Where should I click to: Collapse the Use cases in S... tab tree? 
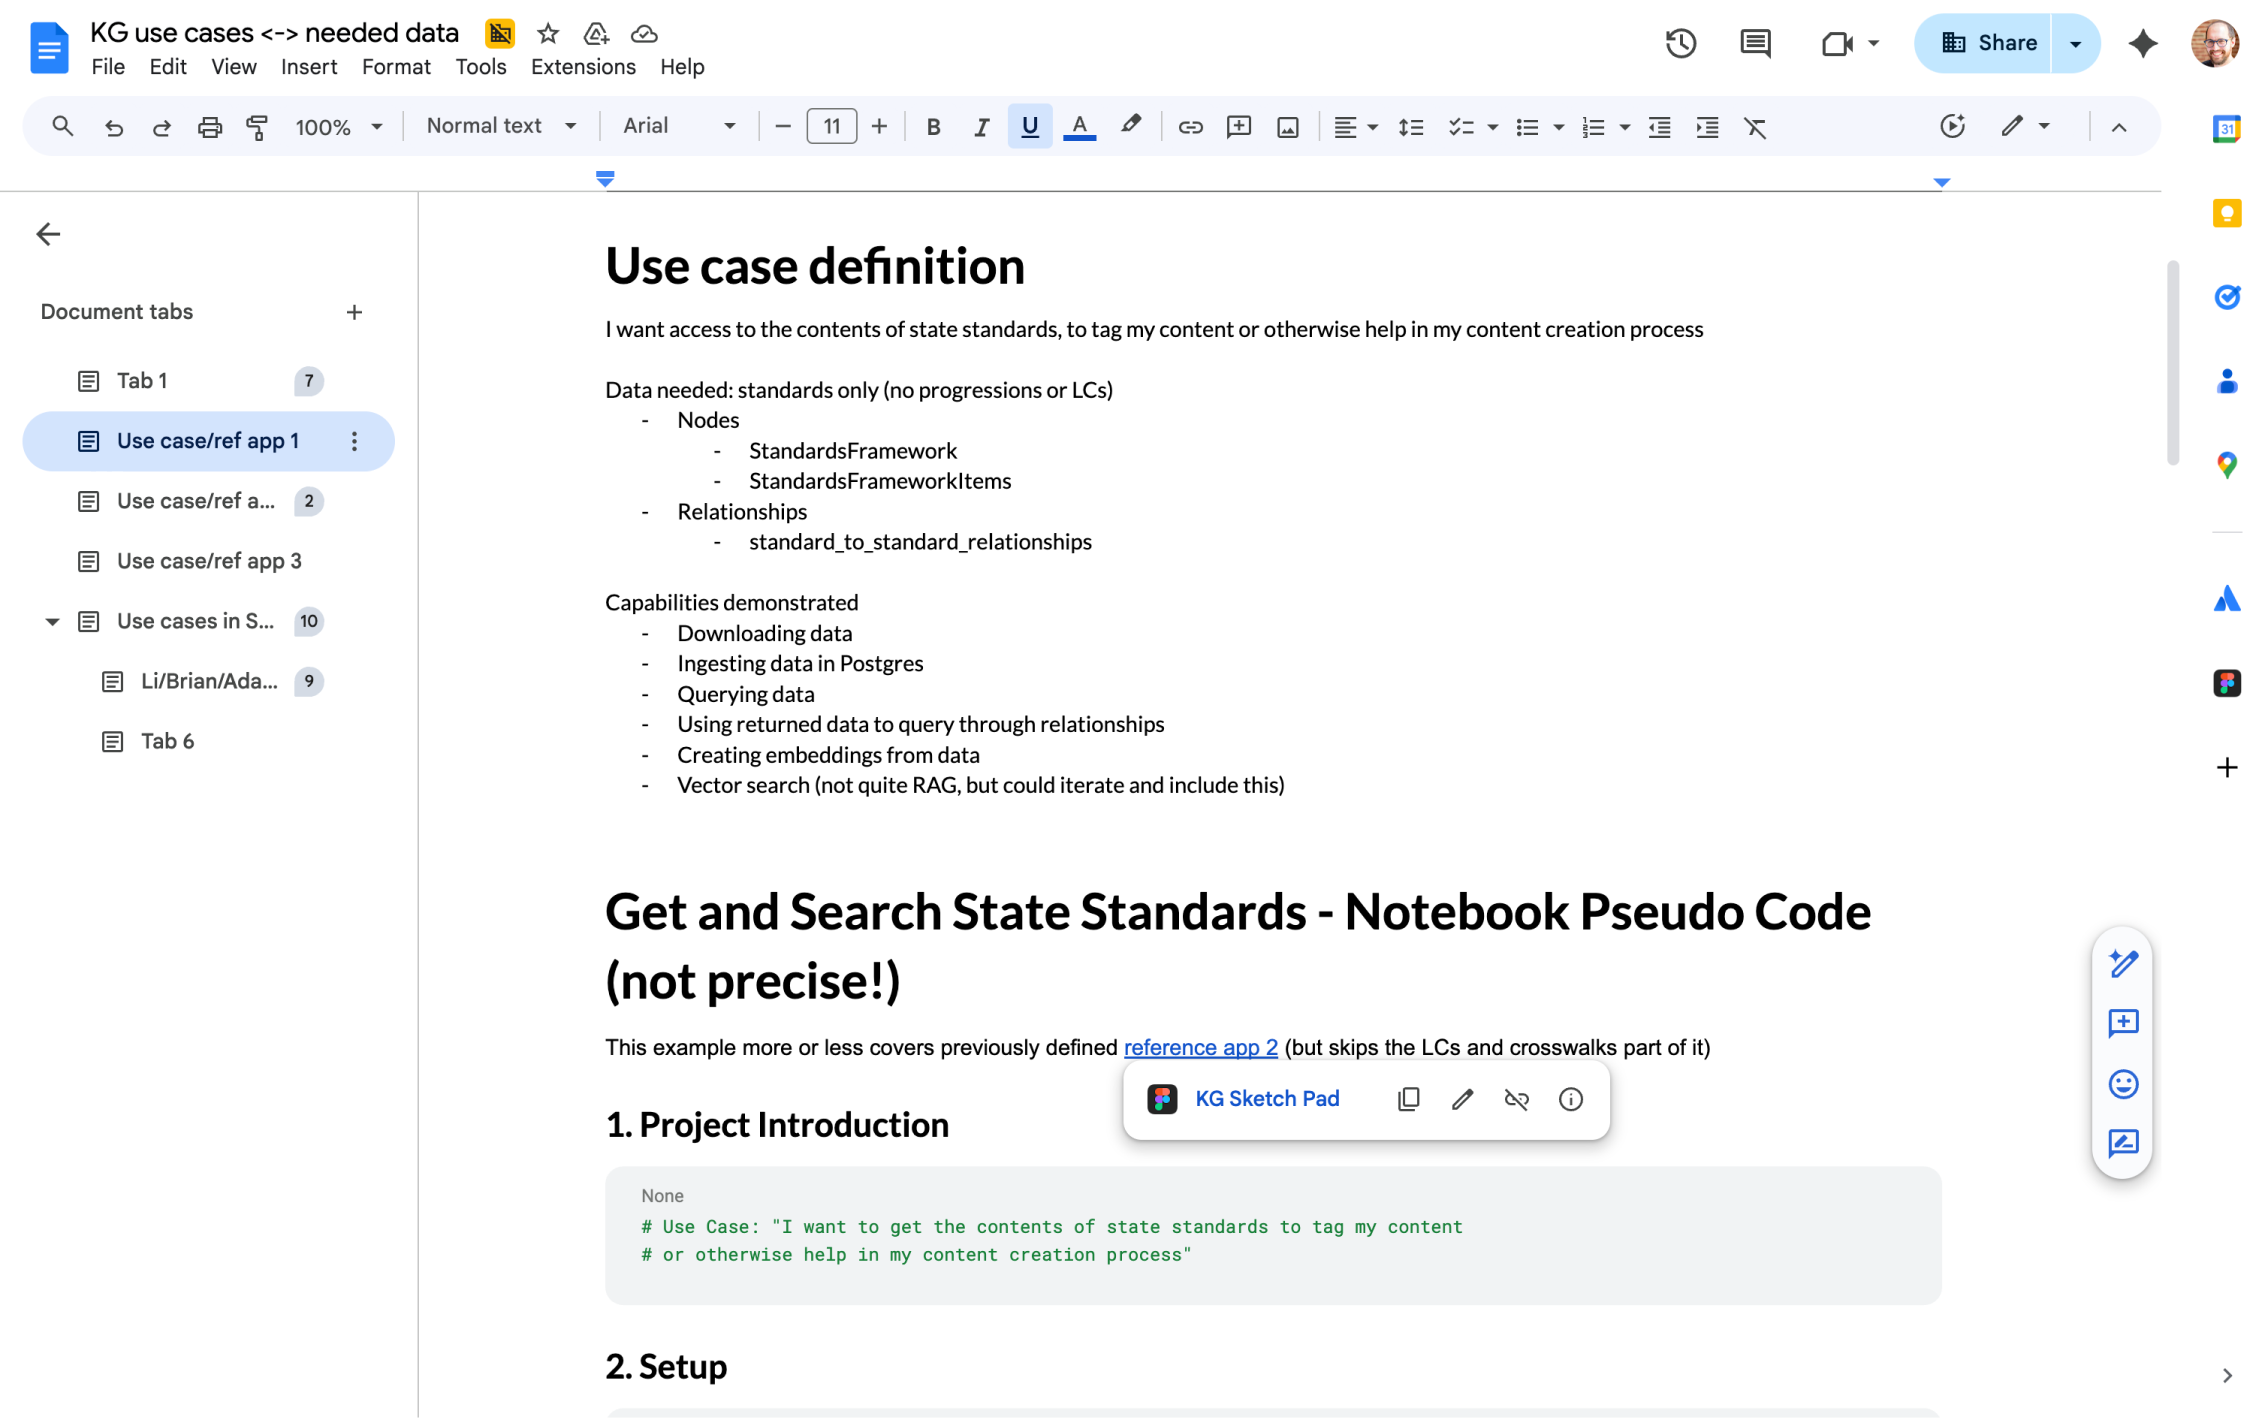point(52,621)
